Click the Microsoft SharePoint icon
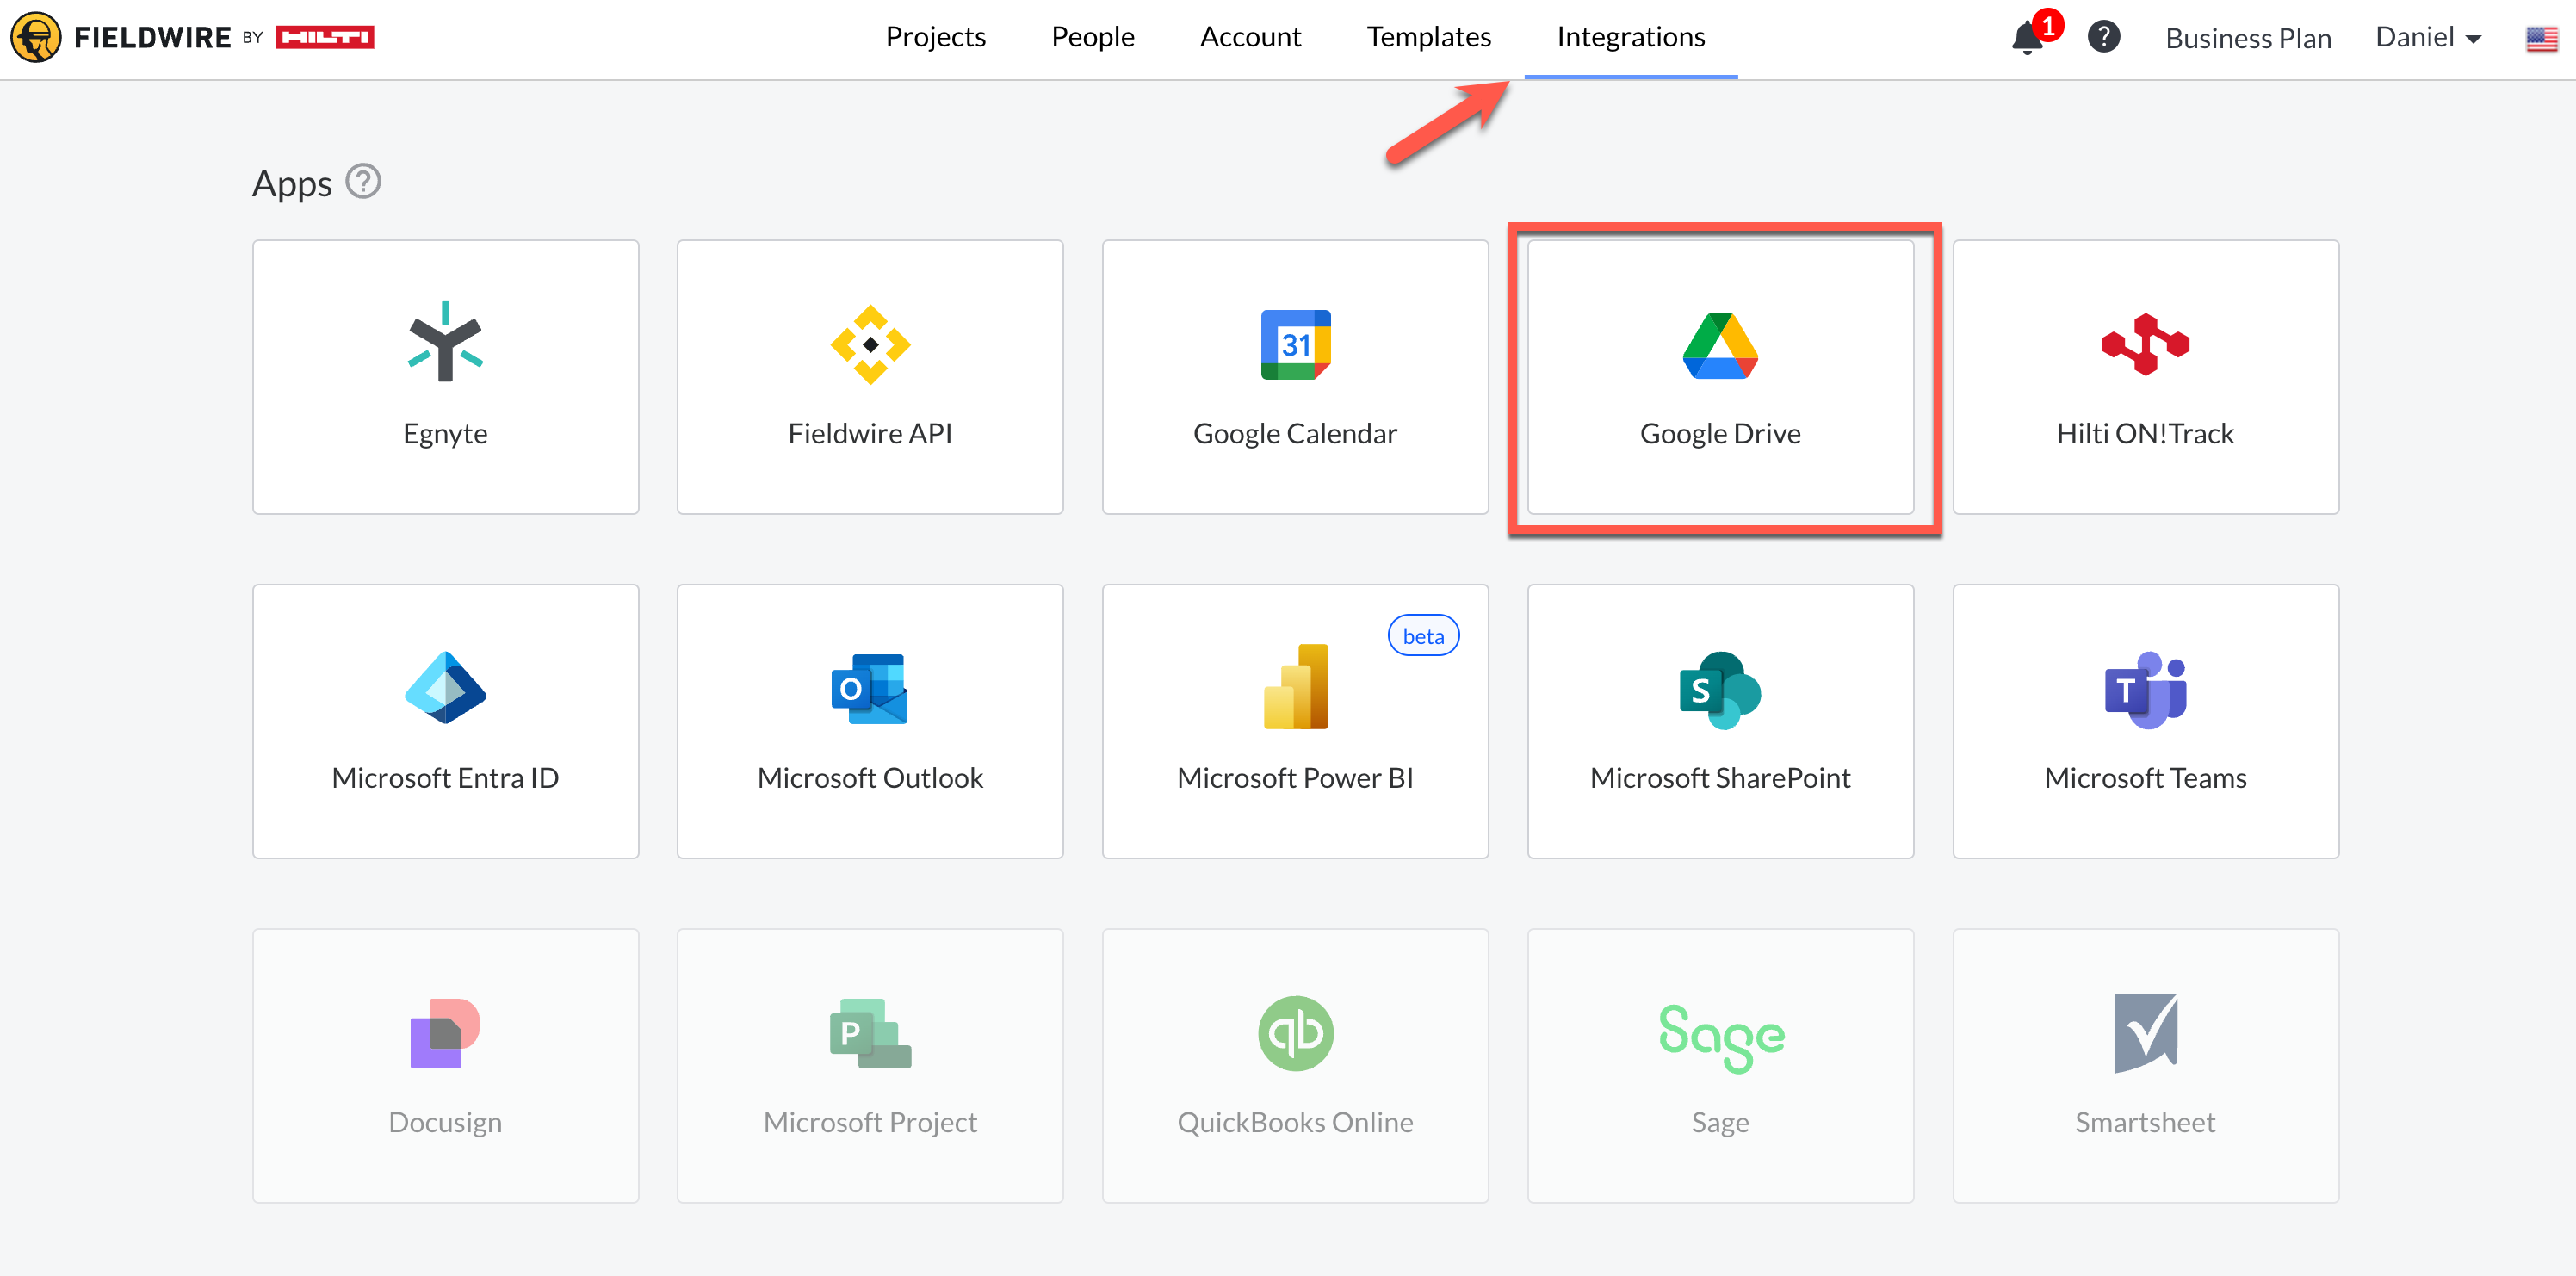 1720,690
